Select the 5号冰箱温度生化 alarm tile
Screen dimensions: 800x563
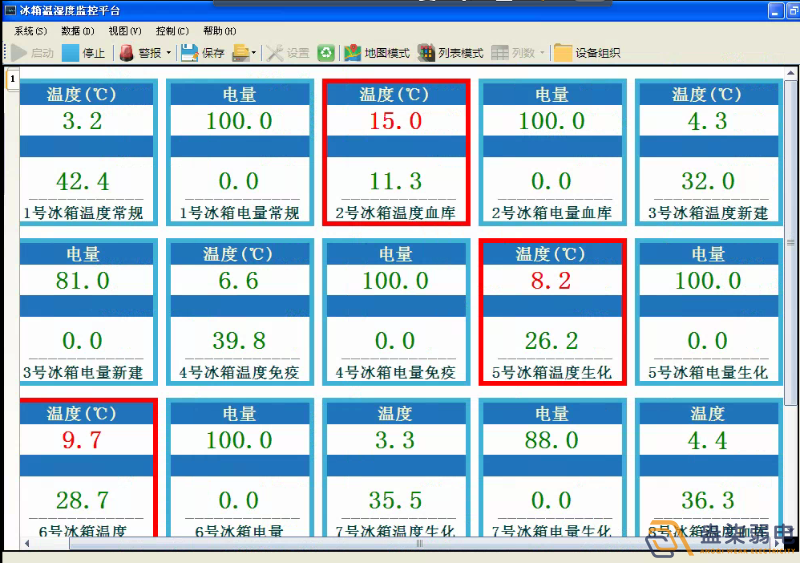point(552,311)
